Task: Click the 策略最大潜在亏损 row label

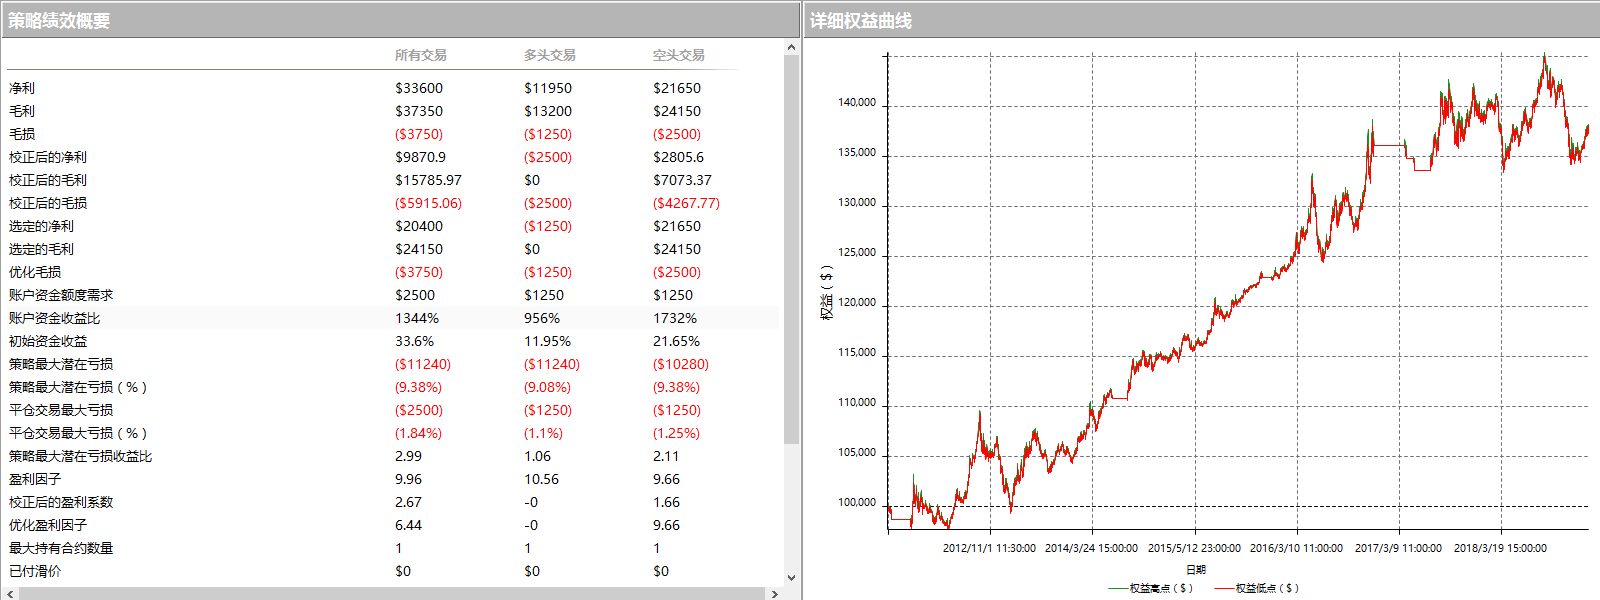Action: tap(61, 364)
